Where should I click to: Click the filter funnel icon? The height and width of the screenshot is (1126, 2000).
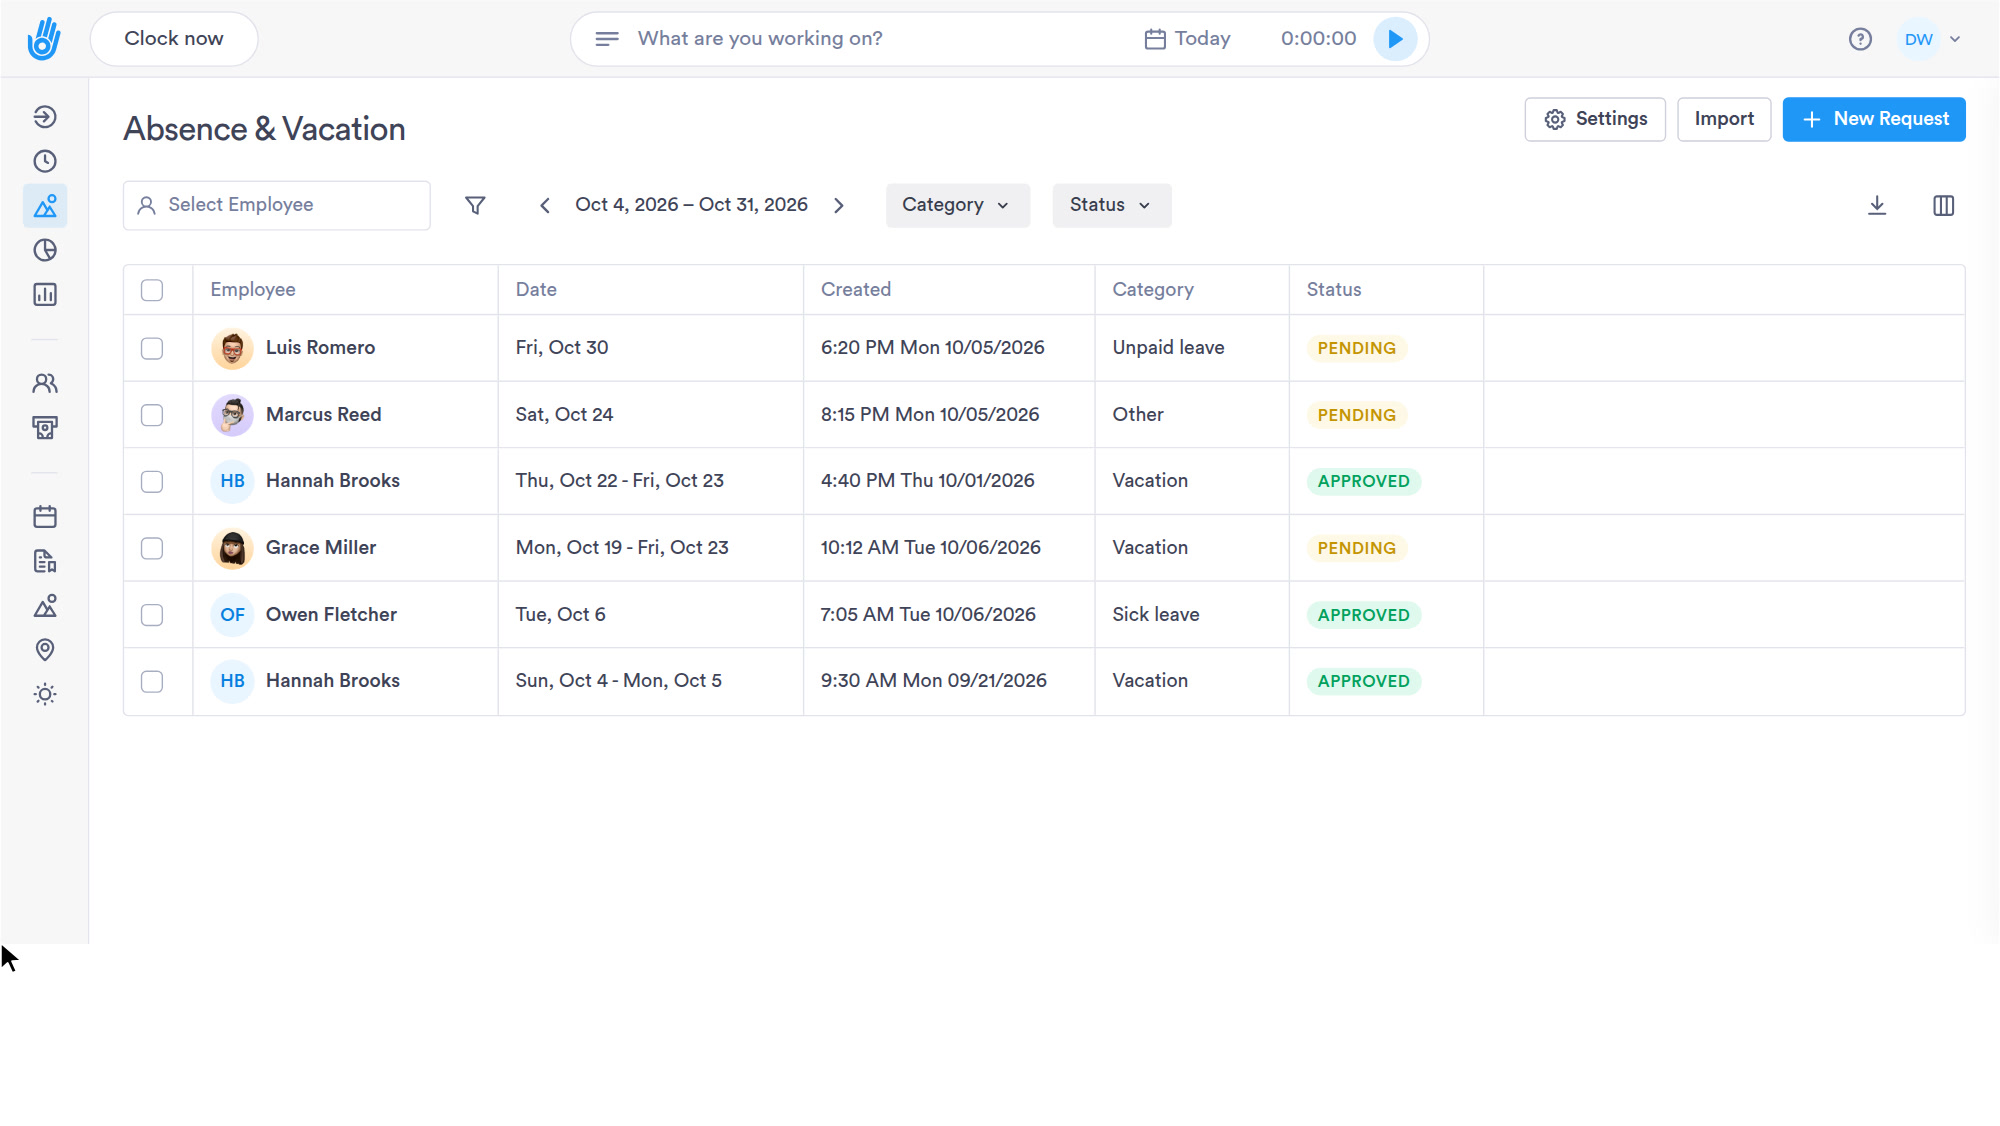pyautogui.click(x=475, y=205)
